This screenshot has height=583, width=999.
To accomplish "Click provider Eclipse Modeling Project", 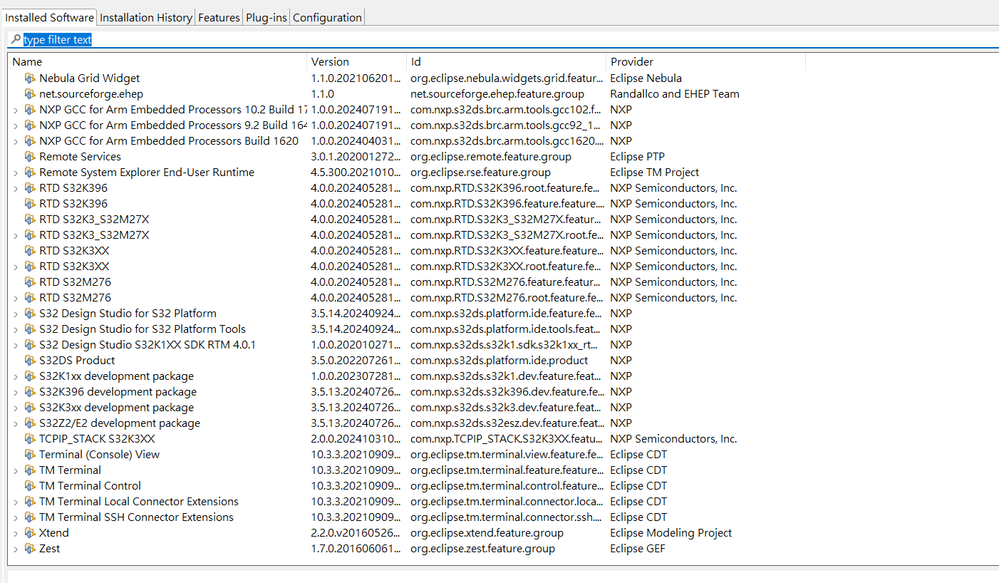I will pos(671,533).
